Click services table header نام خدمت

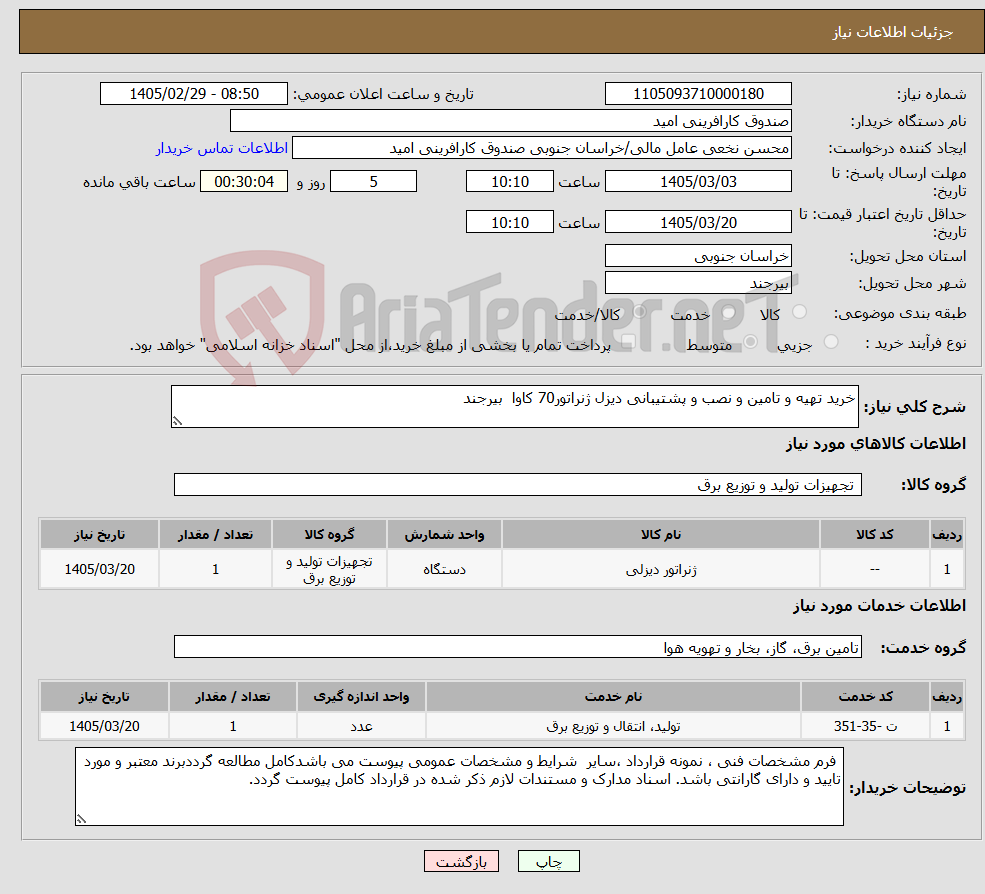click(x=613, y=696)
